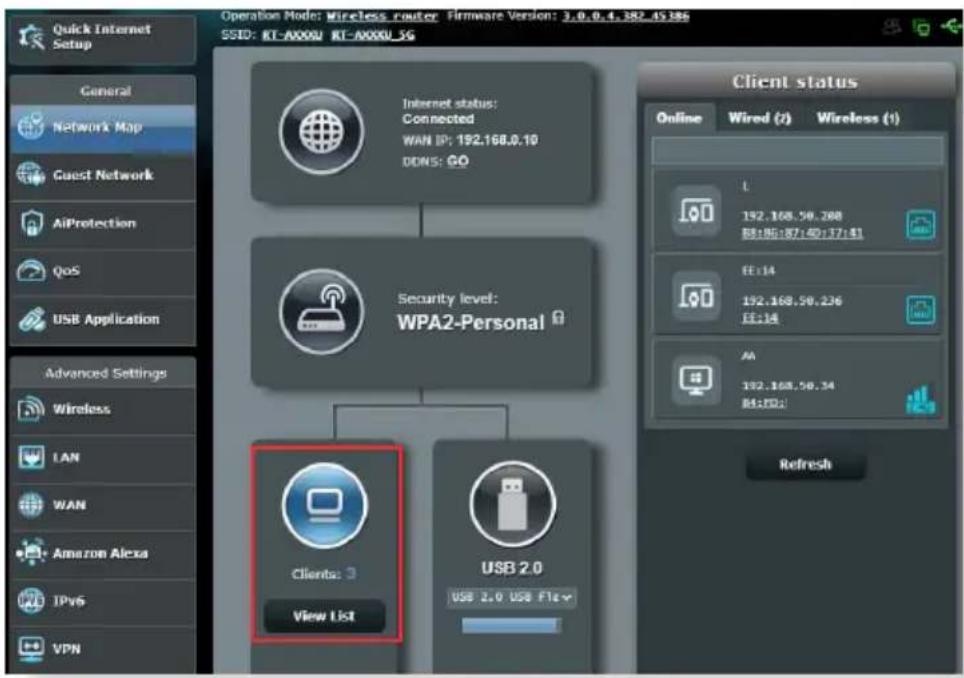
Task: Open Guest Network page
Action: 103,176
